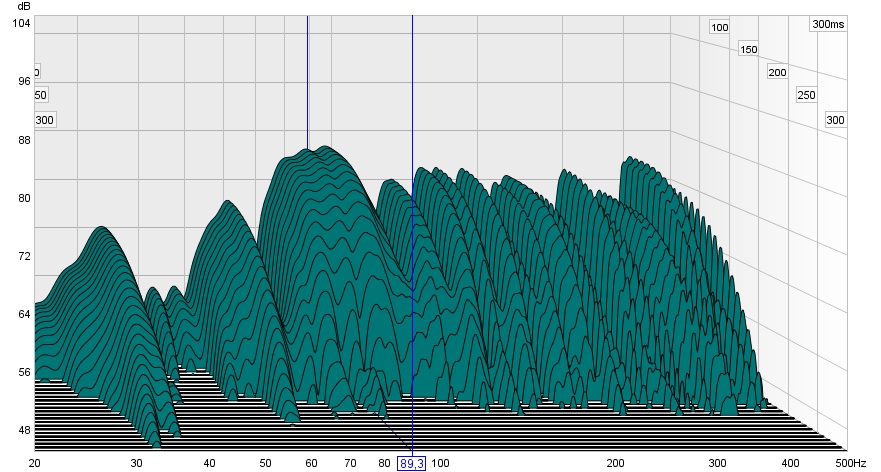
Task: Click the 89,3 cursor frequency box
Action: pyautogui.click(x=412, y=464)
